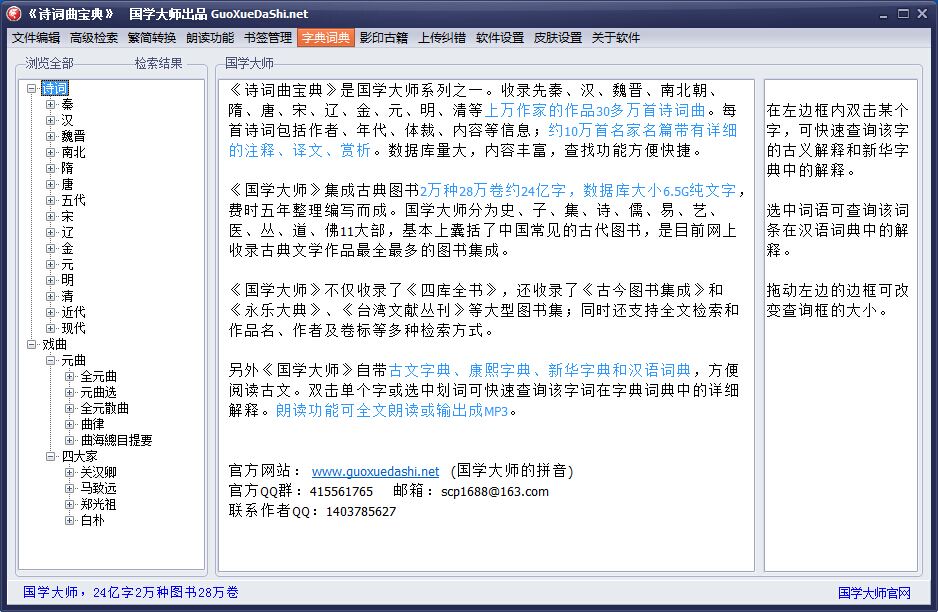Screen dimensions: 938x612
Task: Open the 文件编辑 menu
Action: (x=36, y=38)
